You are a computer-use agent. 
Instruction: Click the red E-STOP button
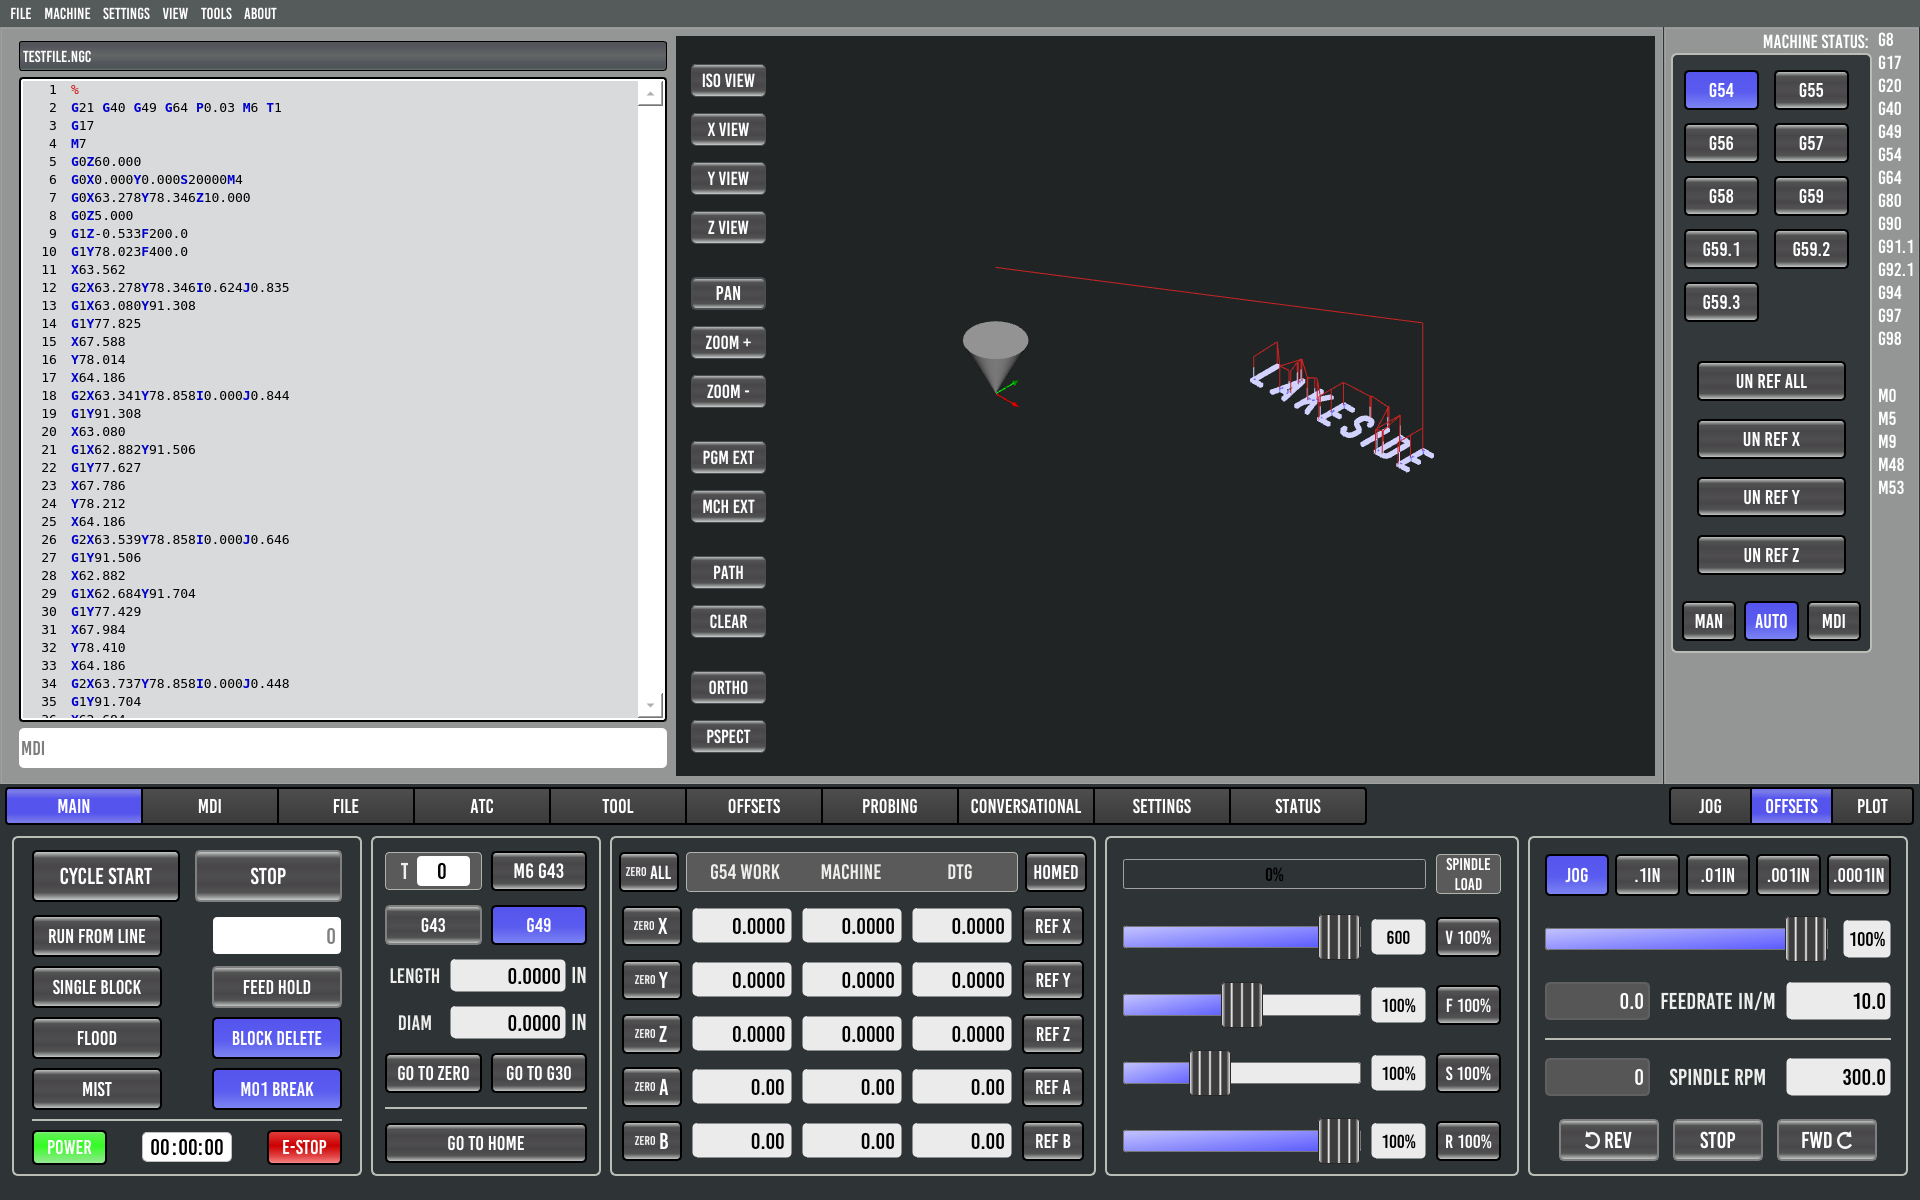pos(304,1148)
